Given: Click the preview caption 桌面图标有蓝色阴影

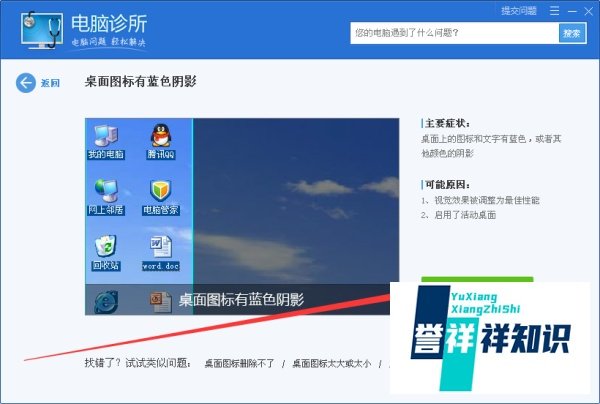Looking at the screenshot, I should 241,300.
